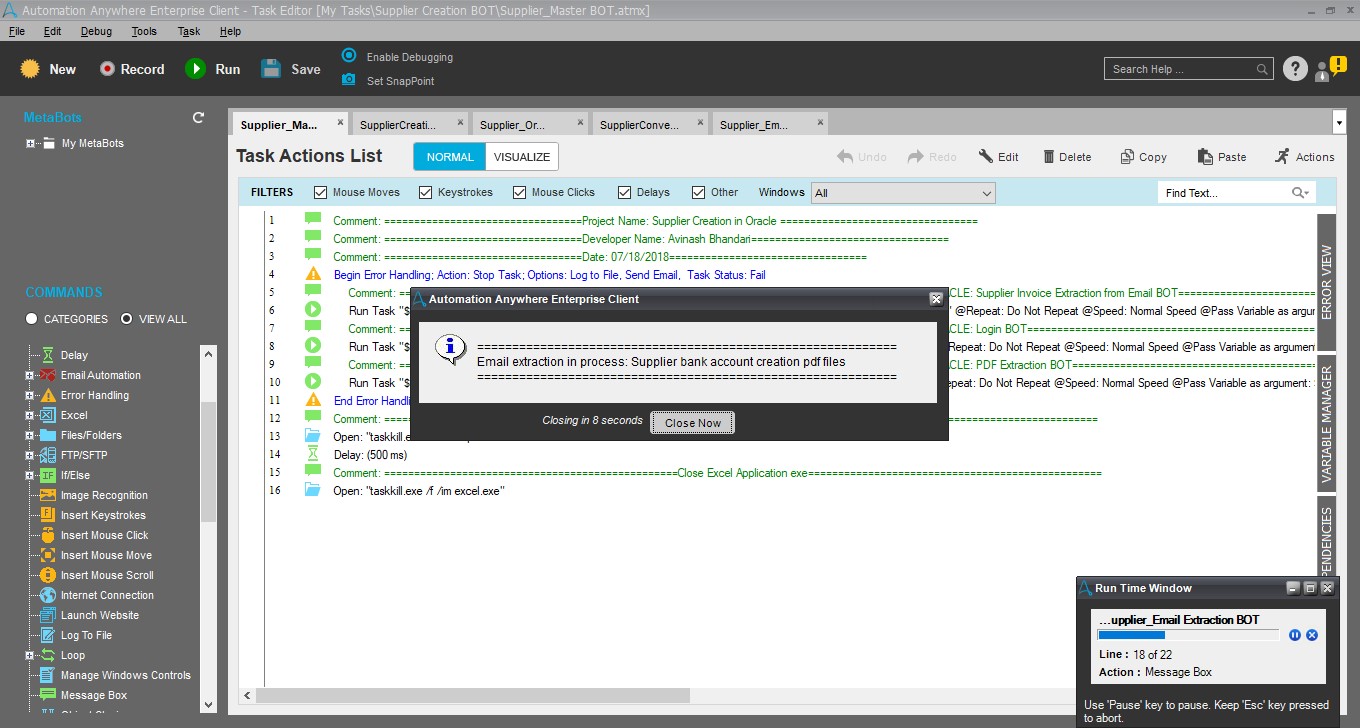Paste an action into the list
Viewport: 1360px width, 728px height.
coord(1204,157)
